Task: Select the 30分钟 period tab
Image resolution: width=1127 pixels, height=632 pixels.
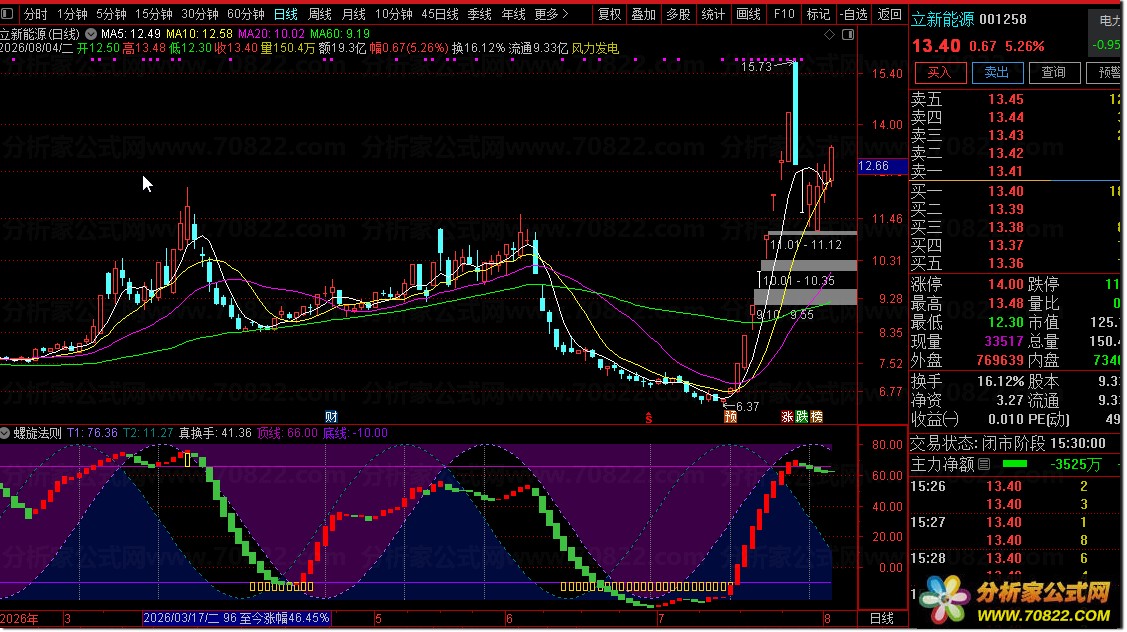Action: pos(200,14)
